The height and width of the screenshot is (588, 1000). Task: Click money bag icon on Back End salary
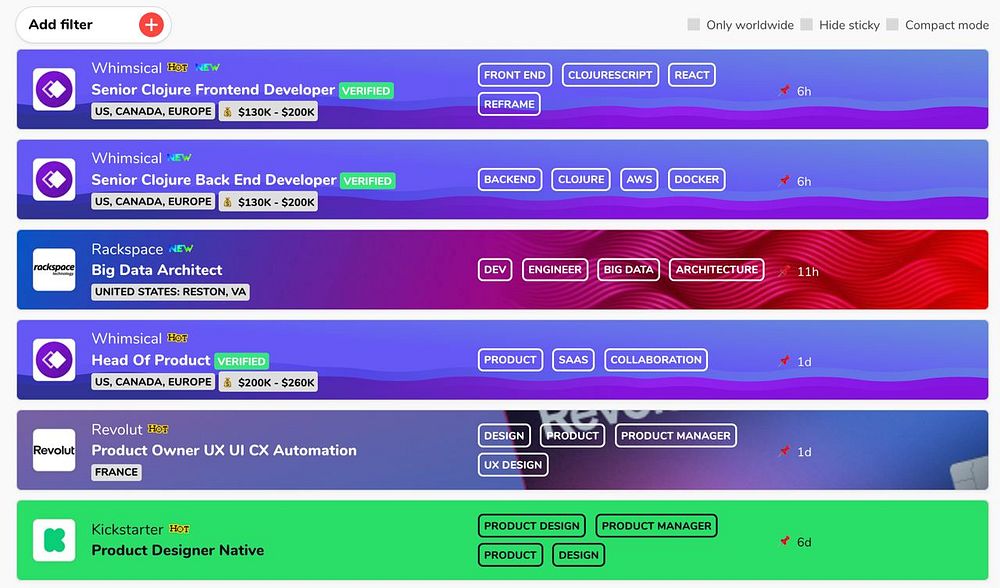pos(228,202)
